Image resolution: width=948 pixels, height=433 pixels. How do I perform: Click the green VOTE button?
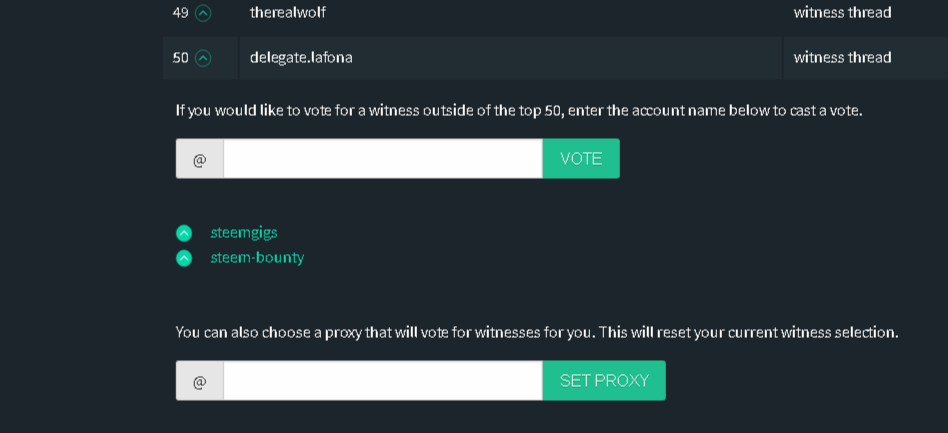click(x=581, y=158)
